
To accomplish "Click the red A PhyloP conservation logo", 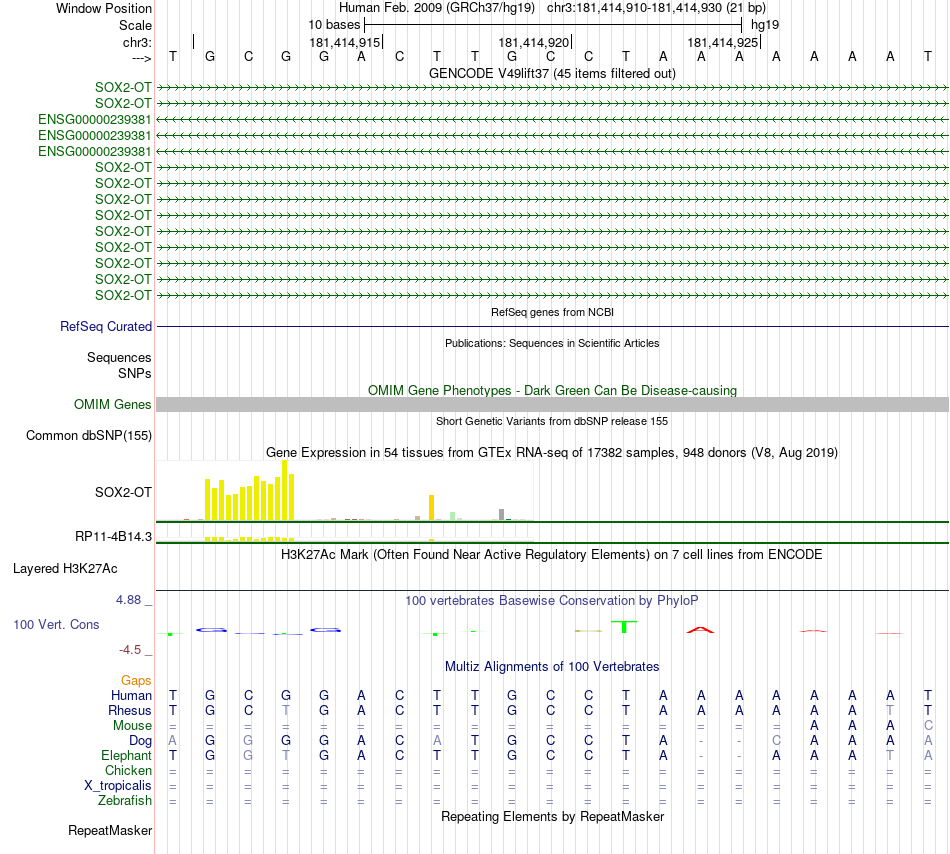I will 700,630.
